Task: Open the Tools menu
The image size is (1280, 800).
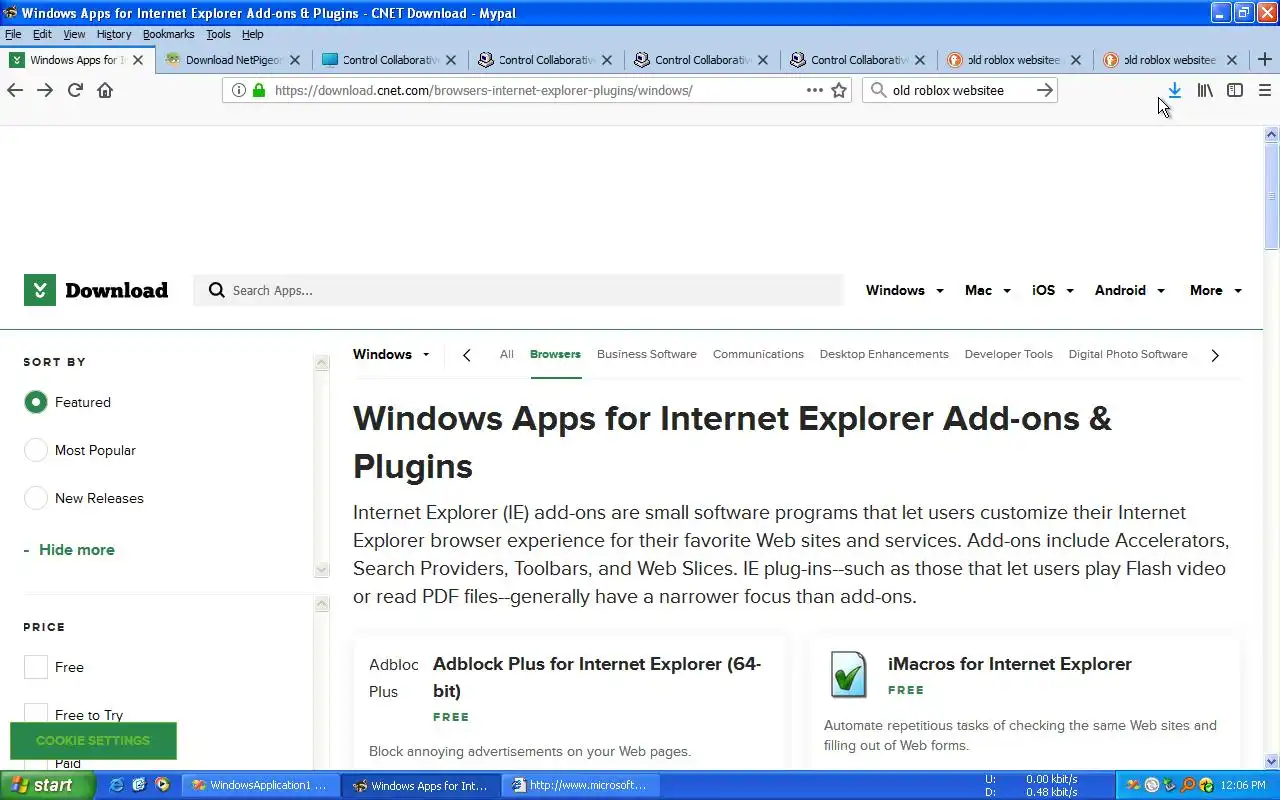Action: click(x=218, y=34)
